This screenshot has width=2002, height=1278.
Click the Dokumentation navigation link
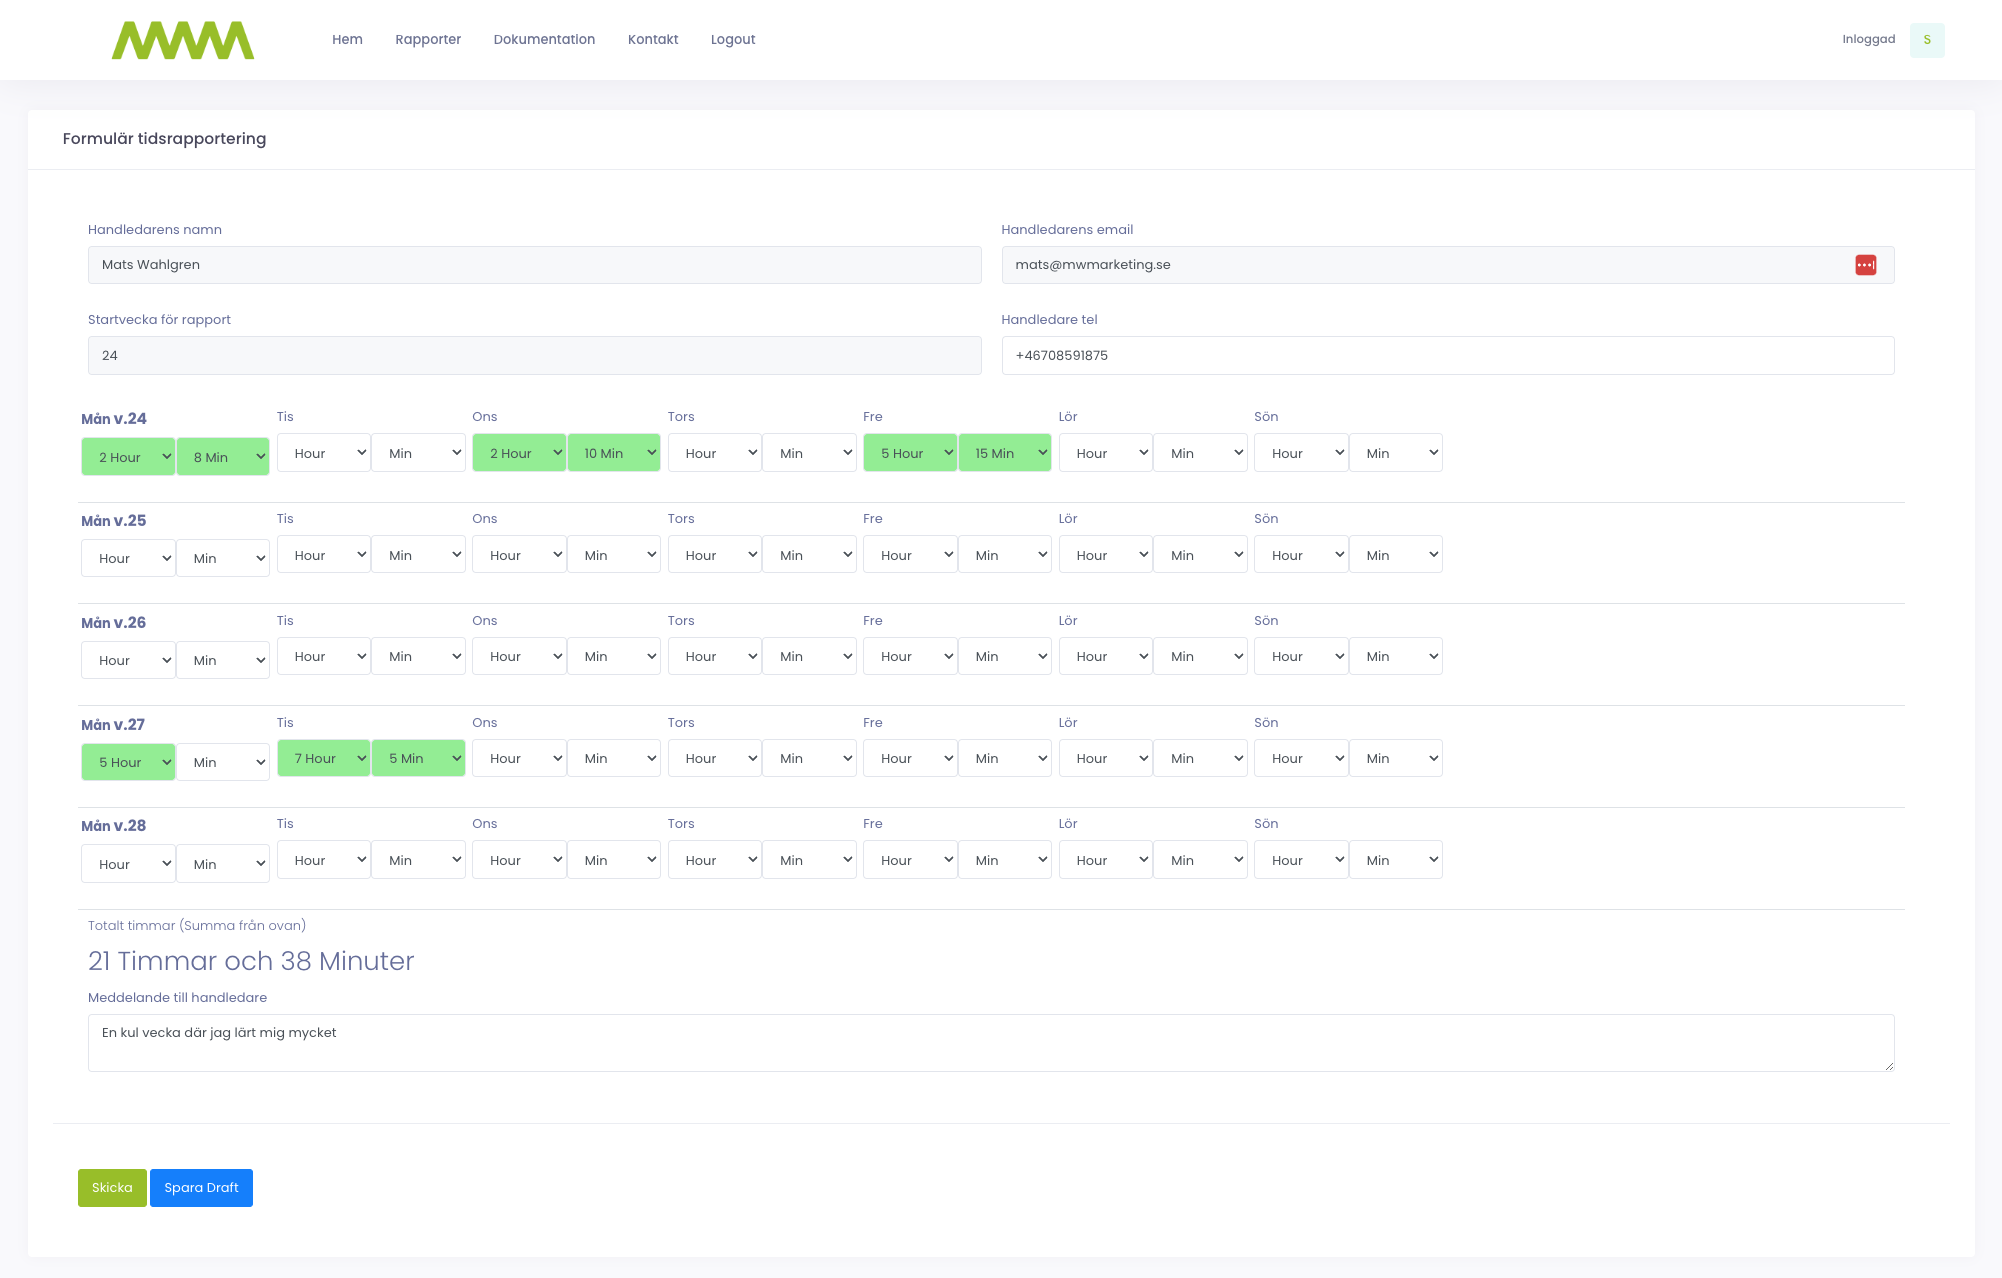pyautogui.click(x=546, y=39)
